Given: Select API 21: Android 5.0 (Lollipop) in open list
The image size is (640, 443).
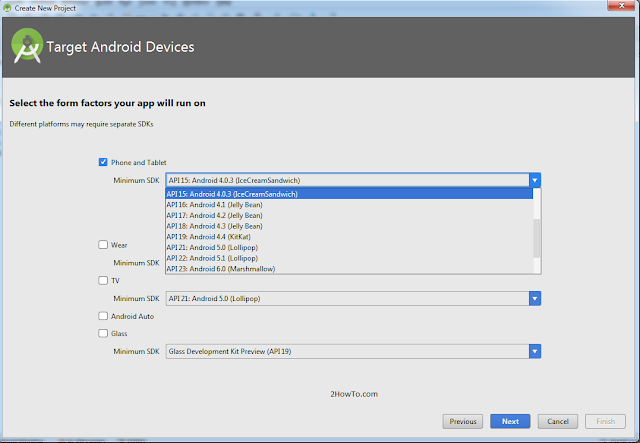Looking at the screenshot, I should click(349, 247).
